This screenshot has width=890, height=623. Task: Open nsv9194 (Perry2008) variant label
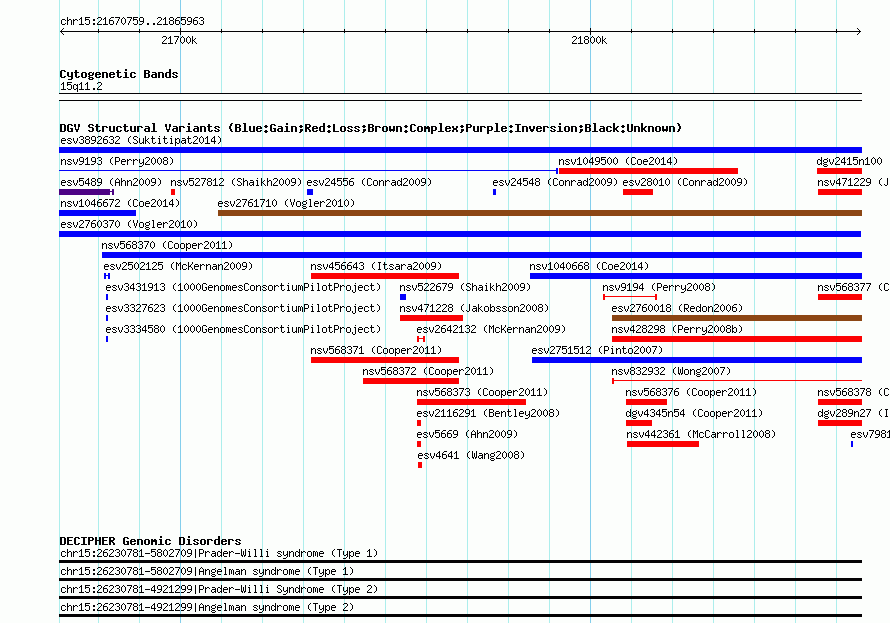(659, 287)
